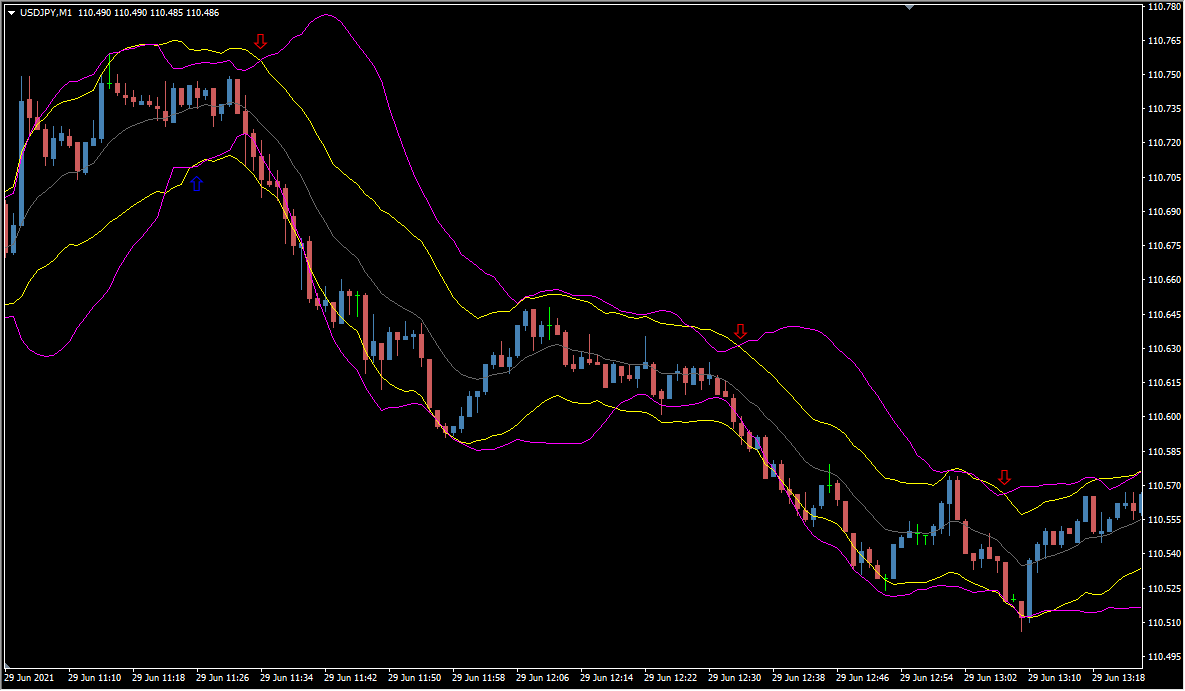Open the chart dropdown triangle beside USDJPY,M1
The width and height of the screenshot is (1185, 691).
pos(11,13)
